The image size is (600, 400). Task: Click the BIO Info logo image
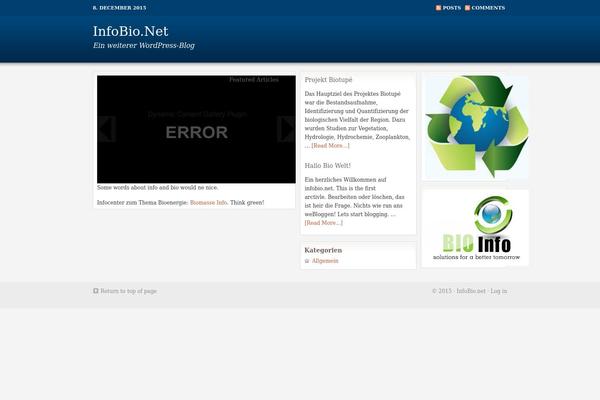476,229
